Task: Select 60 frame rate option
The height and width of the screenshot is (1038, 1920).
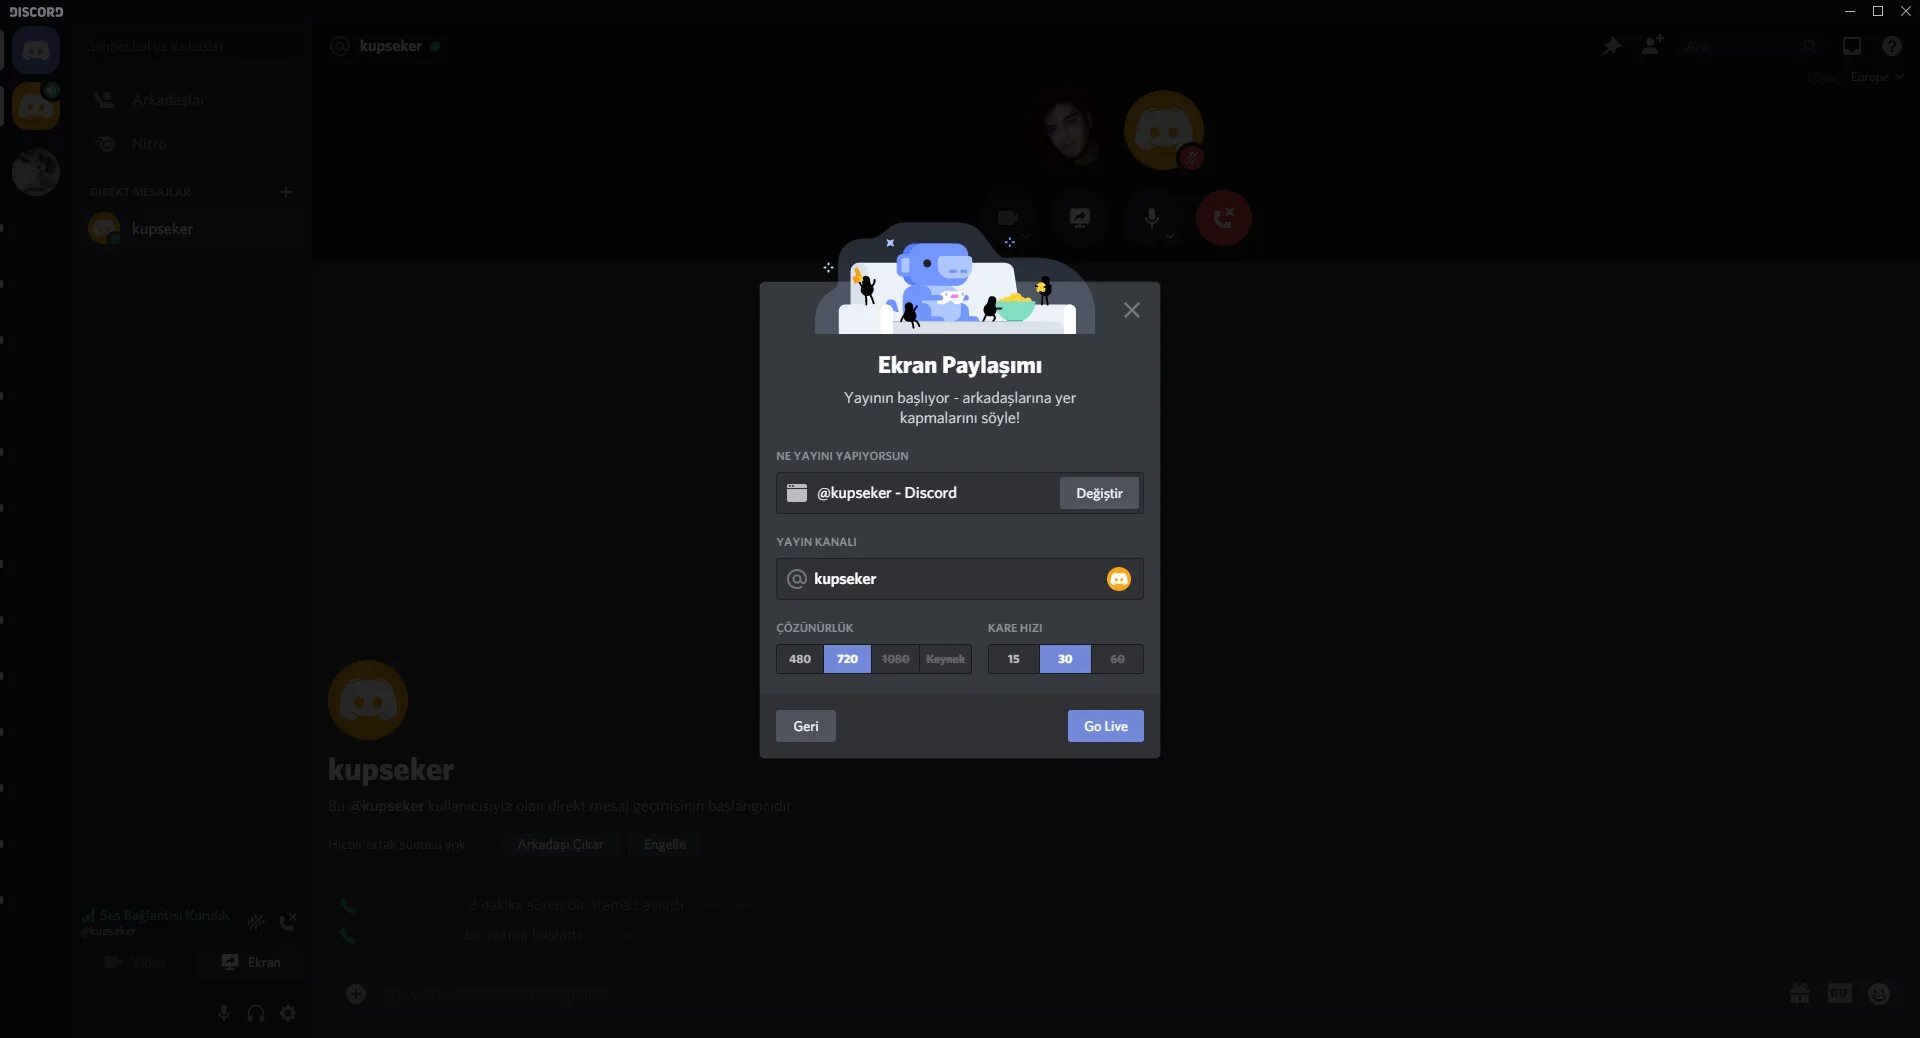Action: [x=1117, y=659]
